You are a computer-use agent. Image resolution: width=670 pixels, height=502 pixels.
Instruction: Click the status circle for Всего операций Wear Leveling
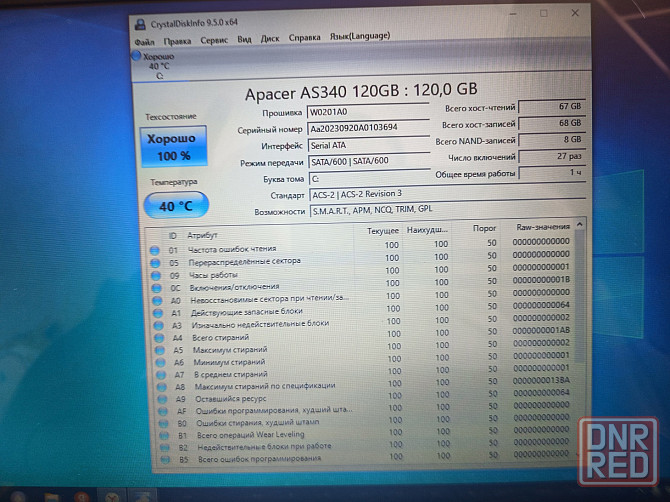165,436
